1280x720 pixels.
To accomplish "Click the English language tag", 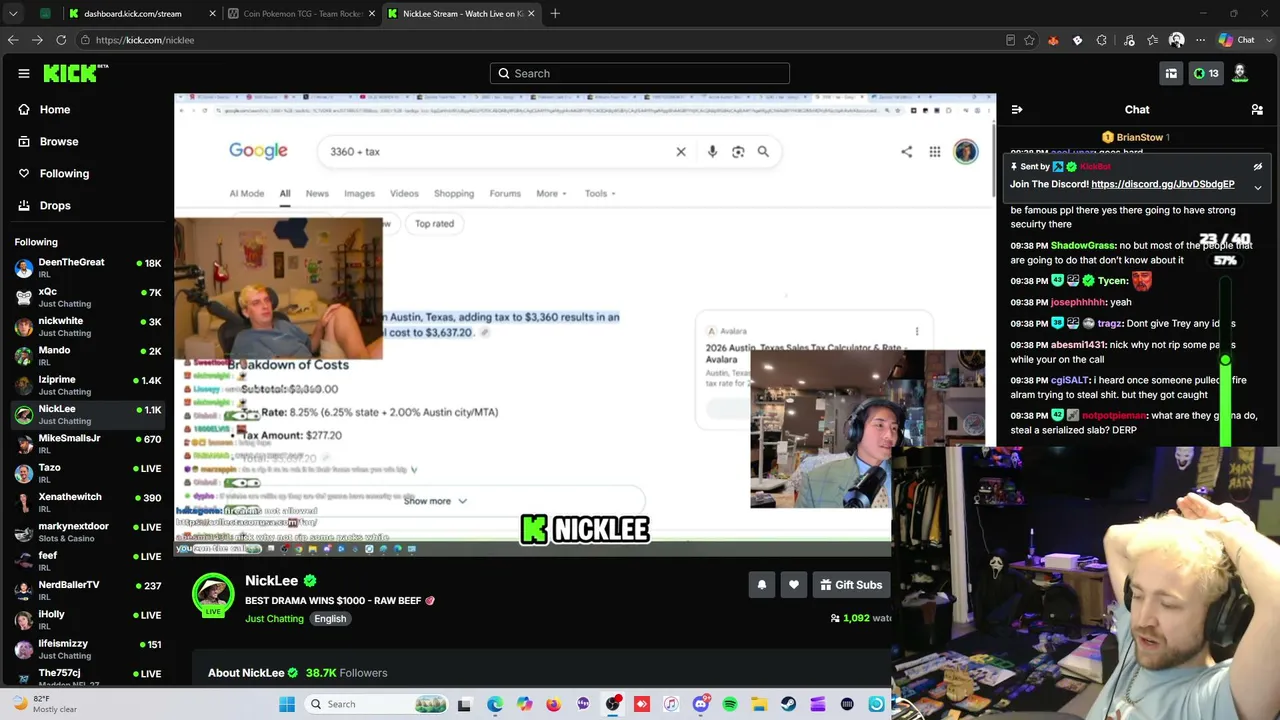I will (330, 619).
